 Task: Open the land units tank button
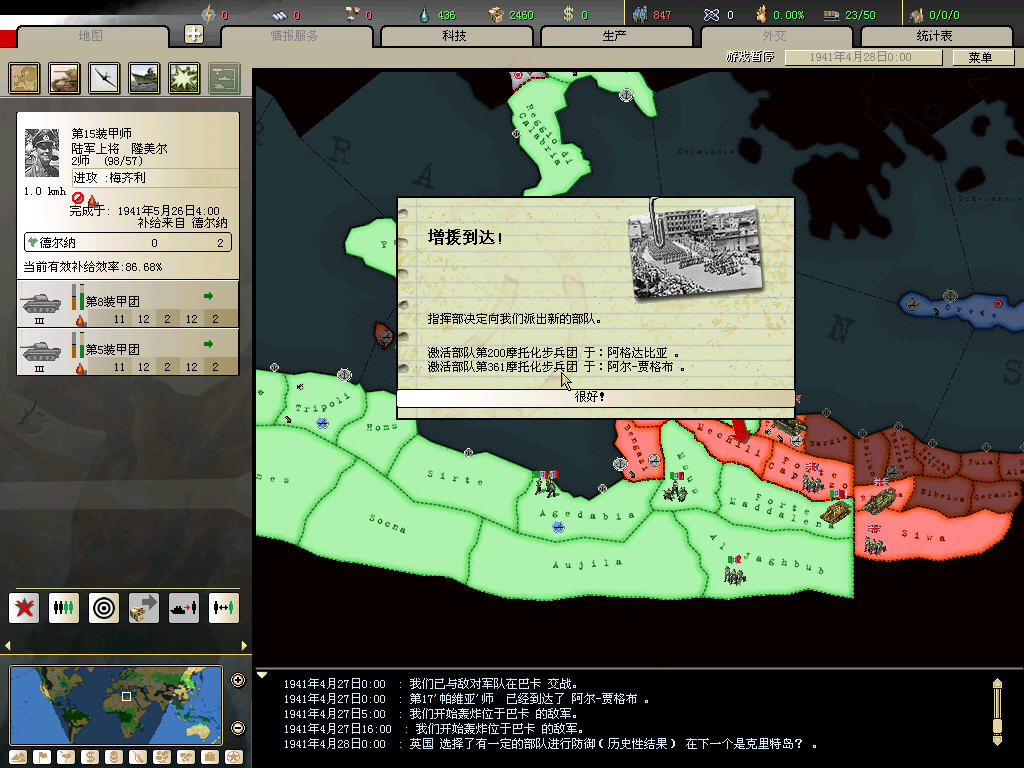[64, 78]
